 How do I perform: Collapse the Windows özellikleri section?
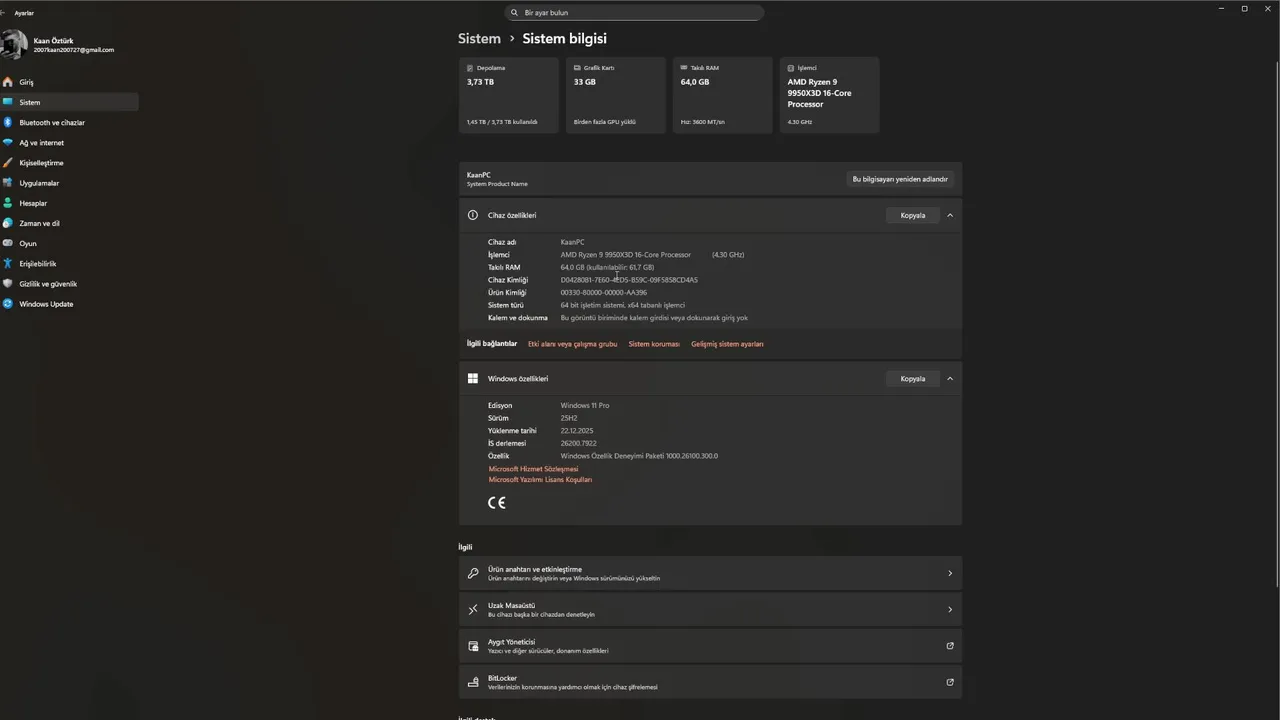[950, 379]
